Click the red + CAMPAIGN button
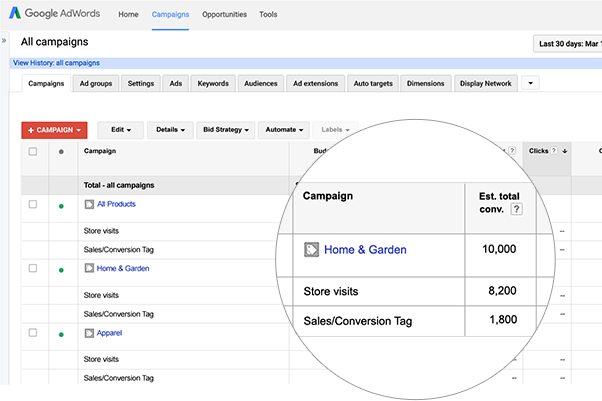This screenshot has height=401, width=602. [x=54, y=130]
